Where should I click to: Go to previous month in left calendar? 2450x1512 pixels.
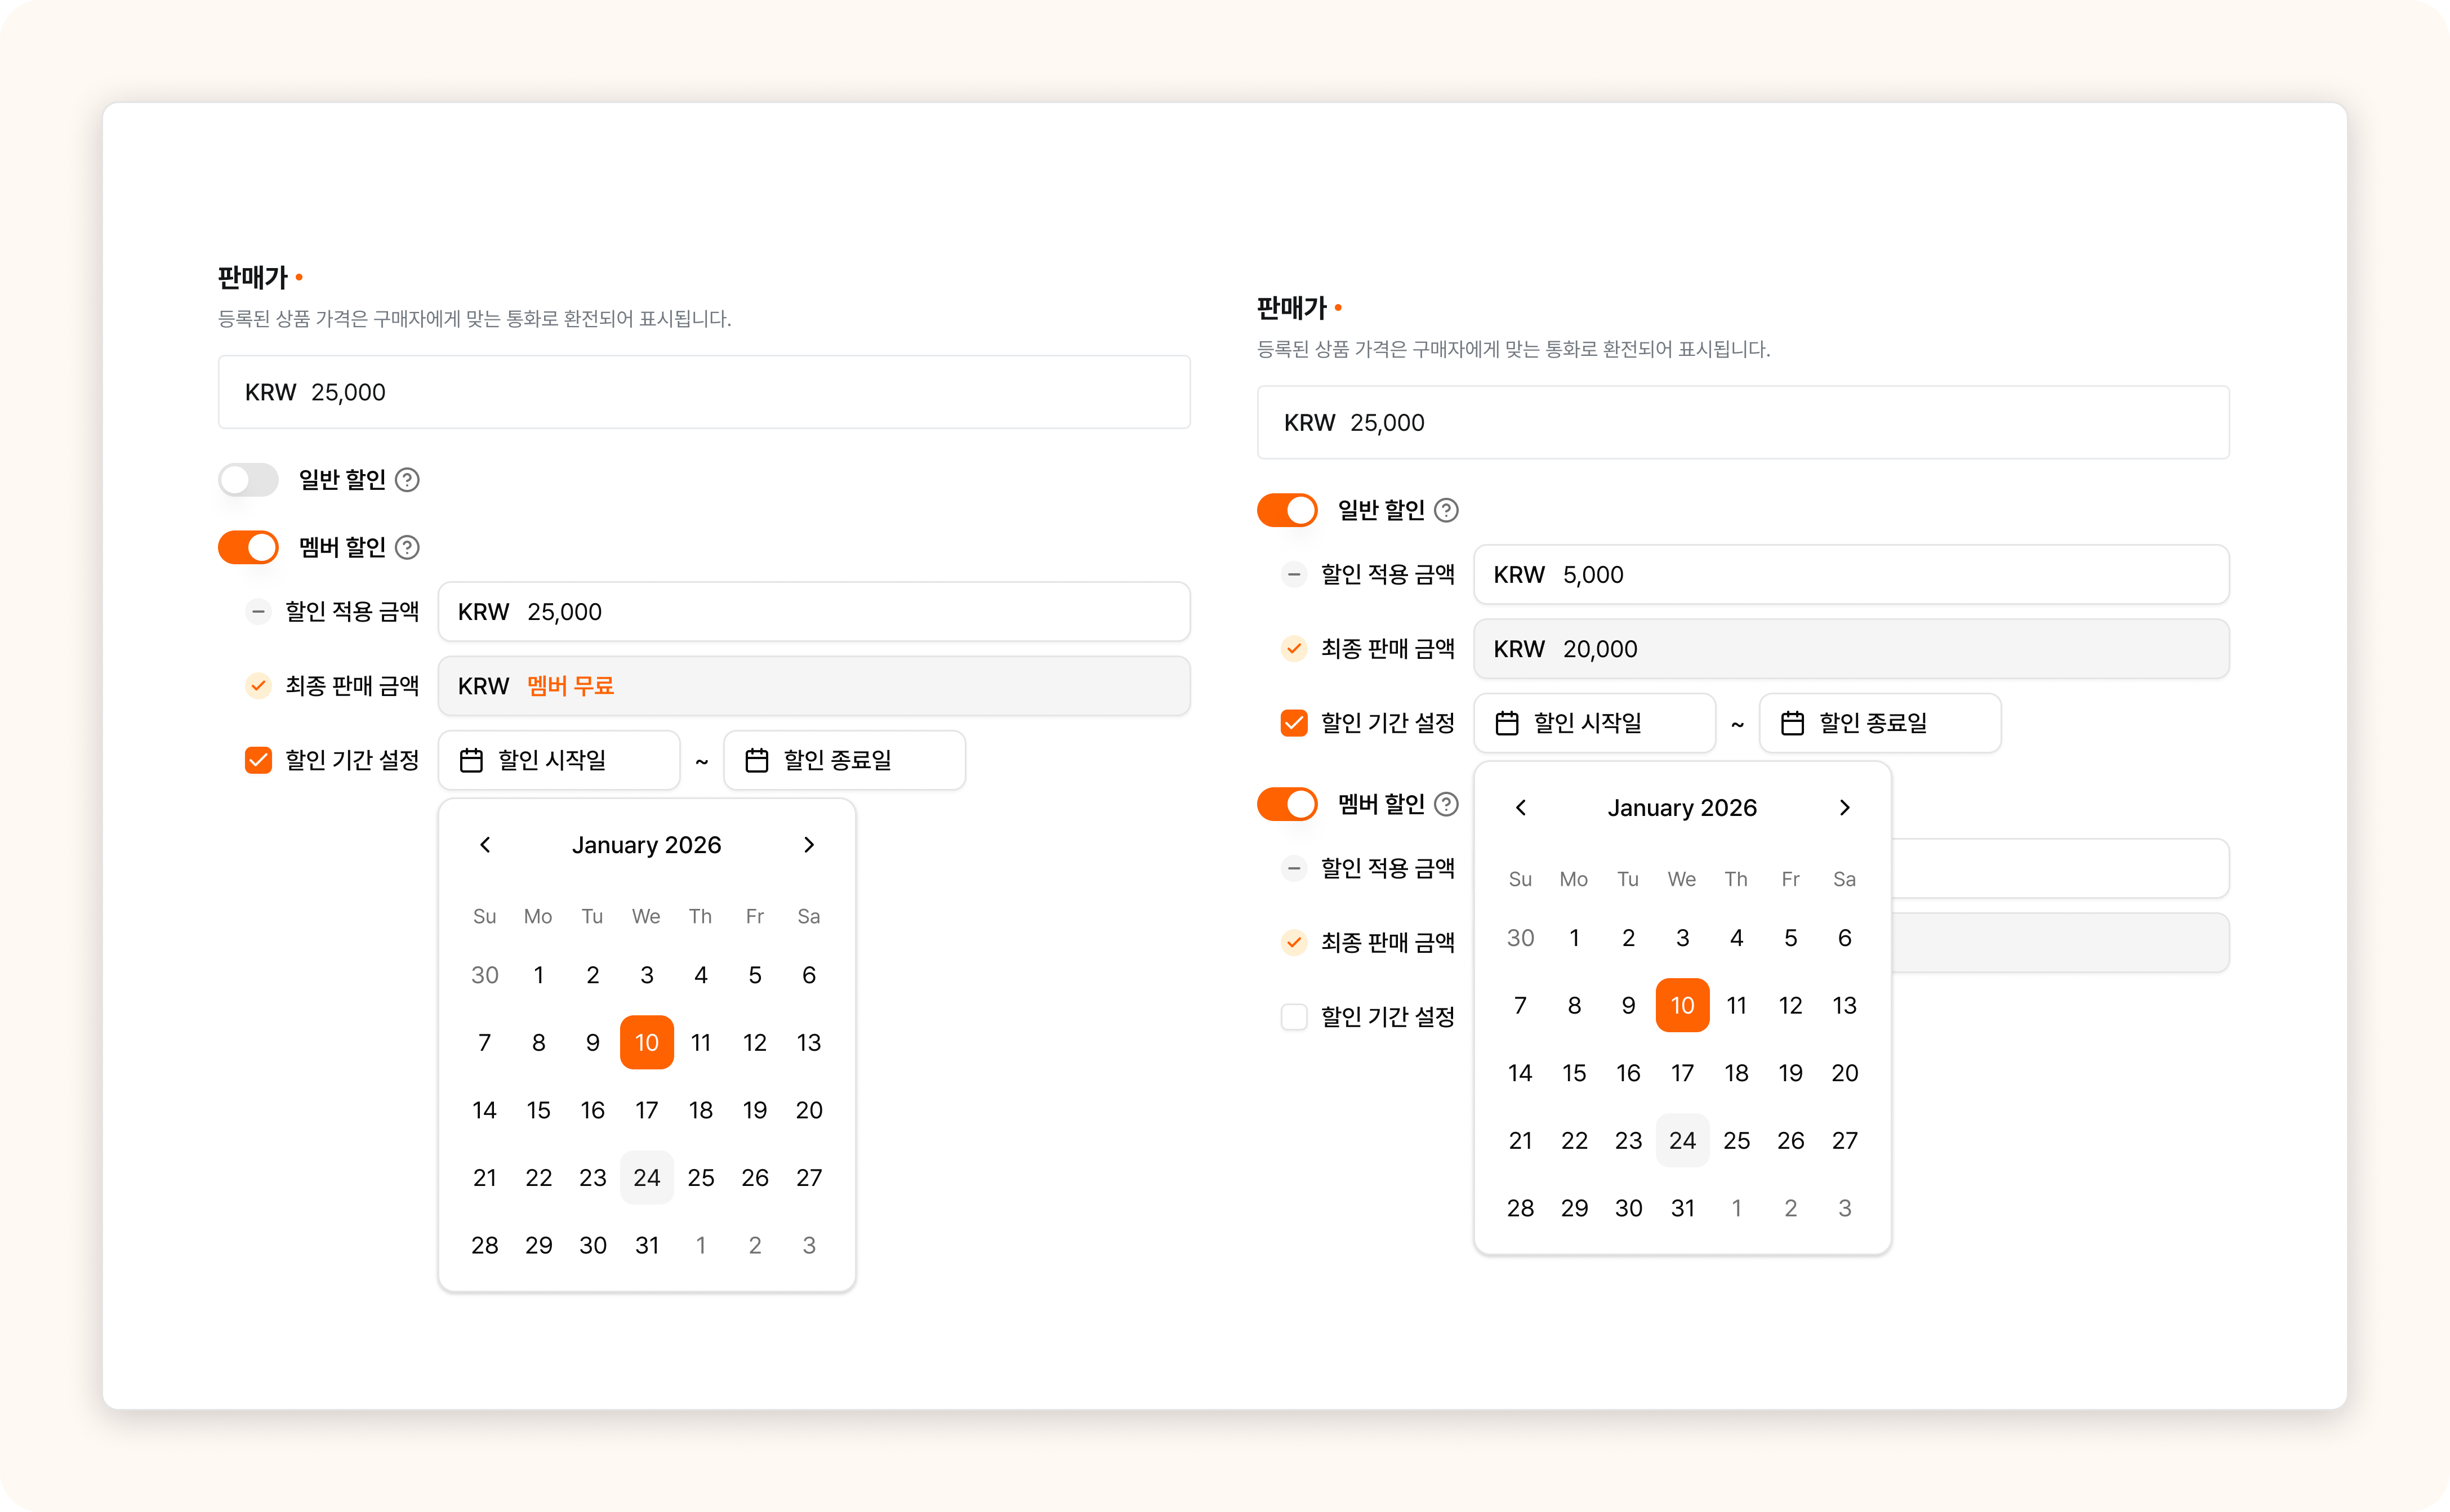485,845
